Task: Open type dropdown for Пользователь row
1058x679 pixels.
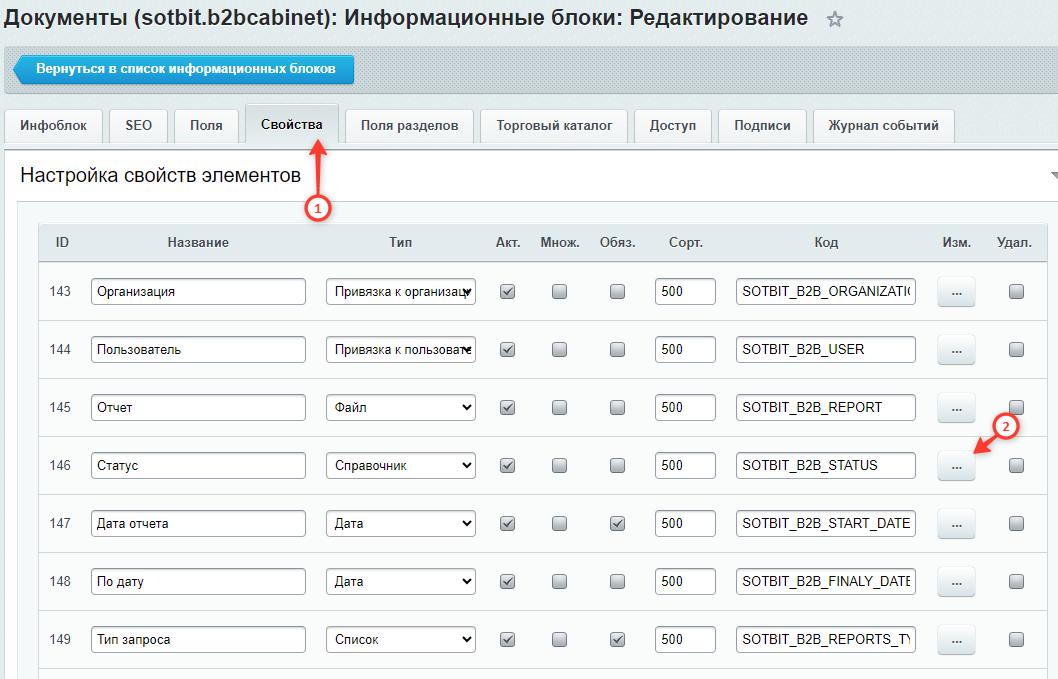Action: point(401,350)
